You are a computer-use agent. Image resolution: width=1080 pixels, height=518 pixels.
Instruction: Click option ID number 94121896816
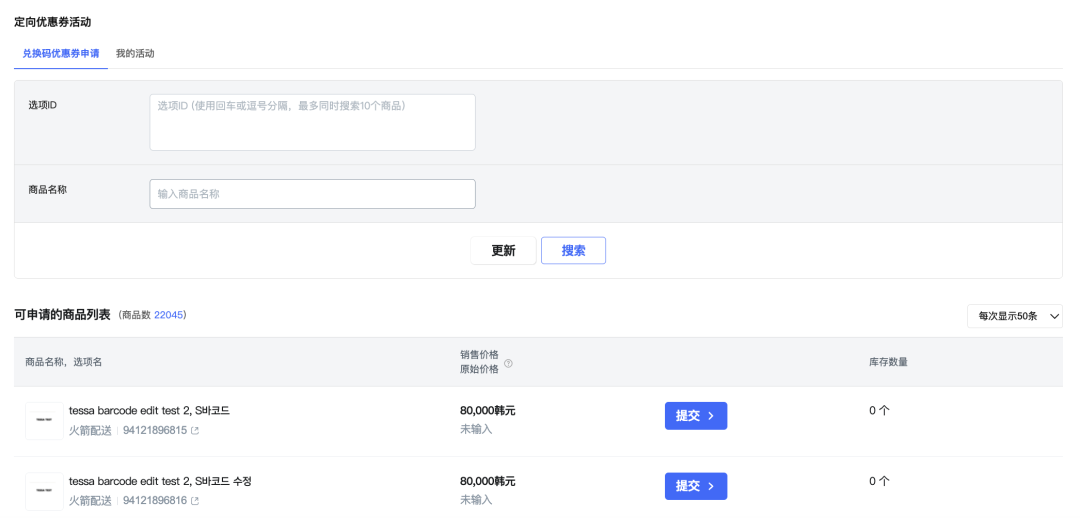tap(154, 501)
